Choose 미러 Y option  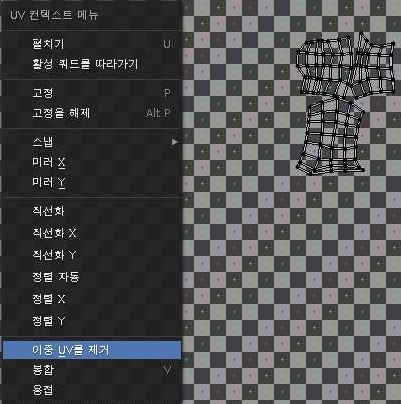pos(92,182)
